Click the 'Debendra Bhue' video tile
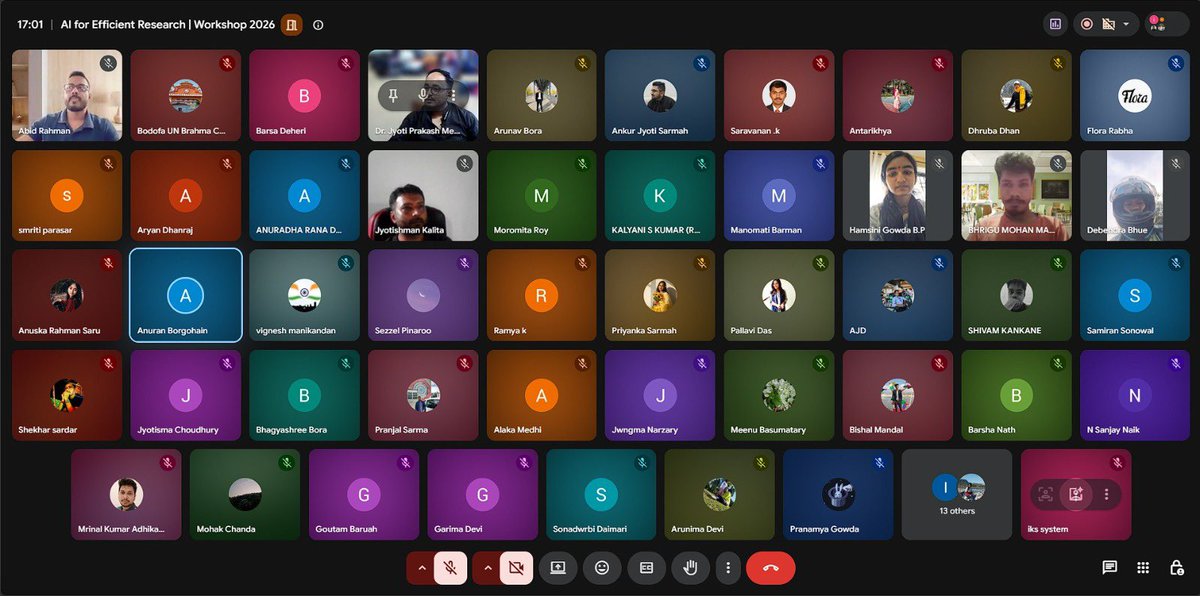 click(x=1134, y=196)
